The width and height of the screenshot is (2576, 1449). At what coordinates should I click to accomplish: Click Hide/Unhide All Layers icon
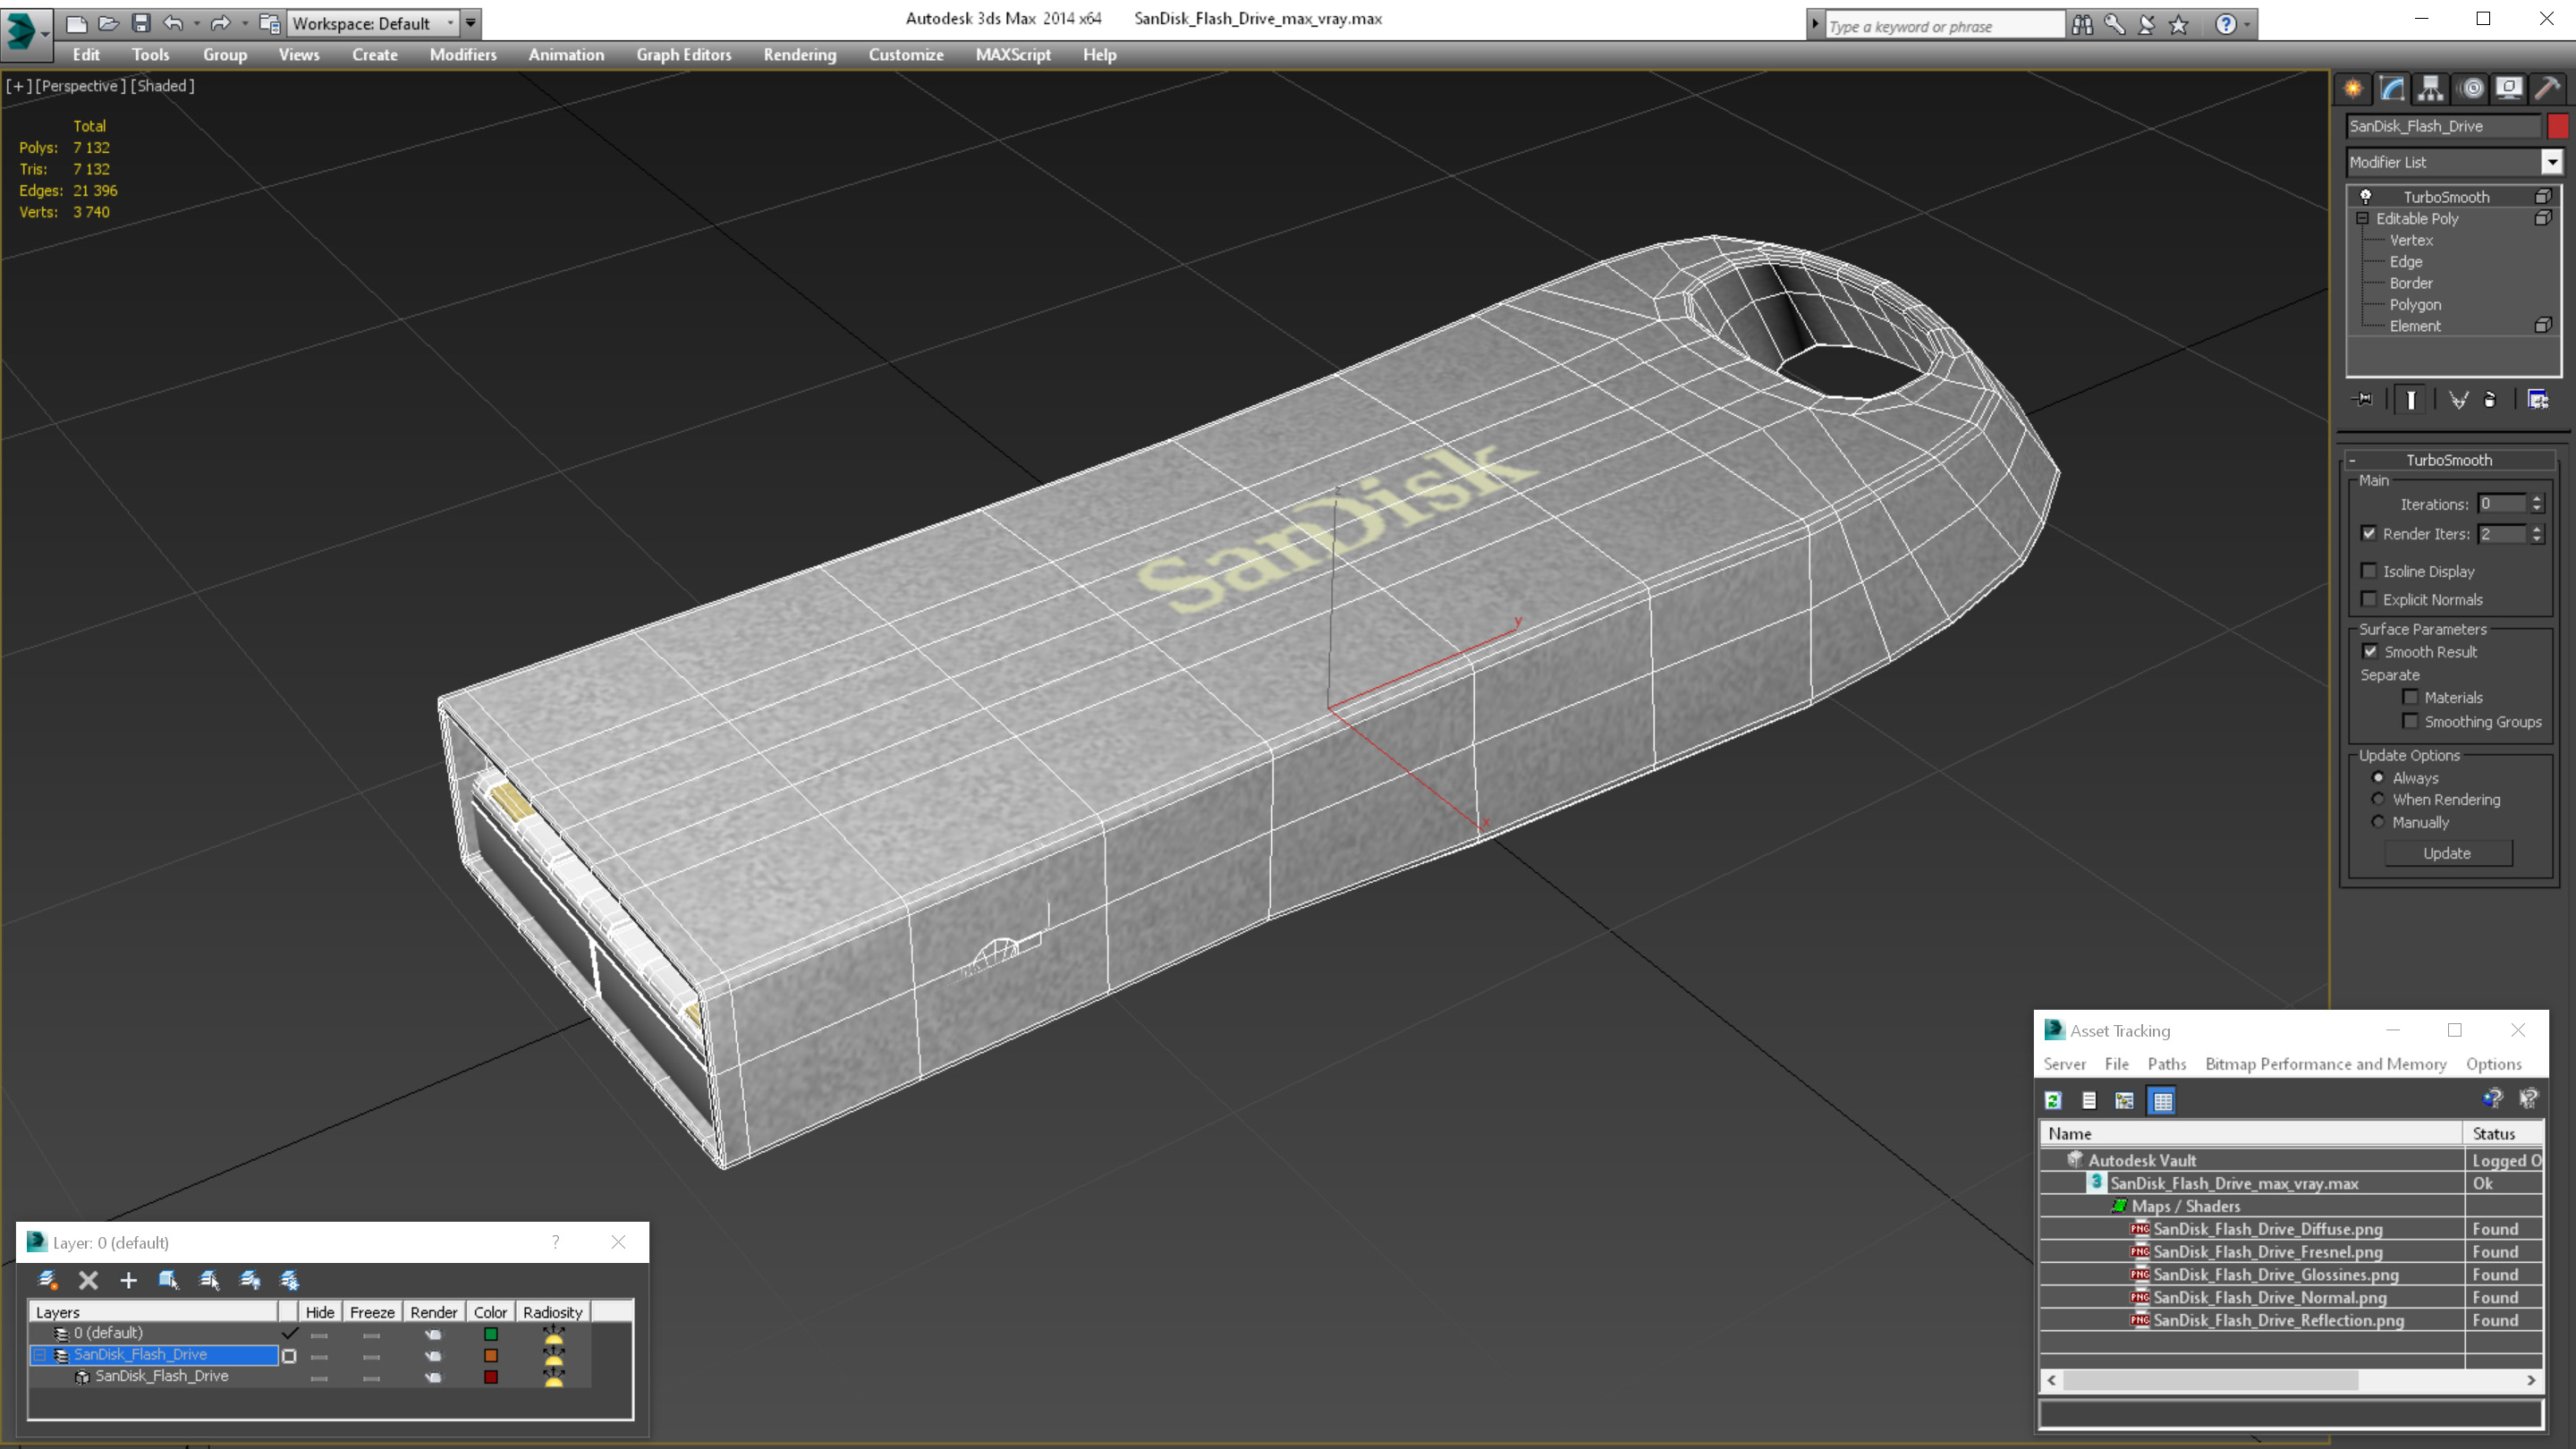pyautogui.click(x=249, y=1280)
